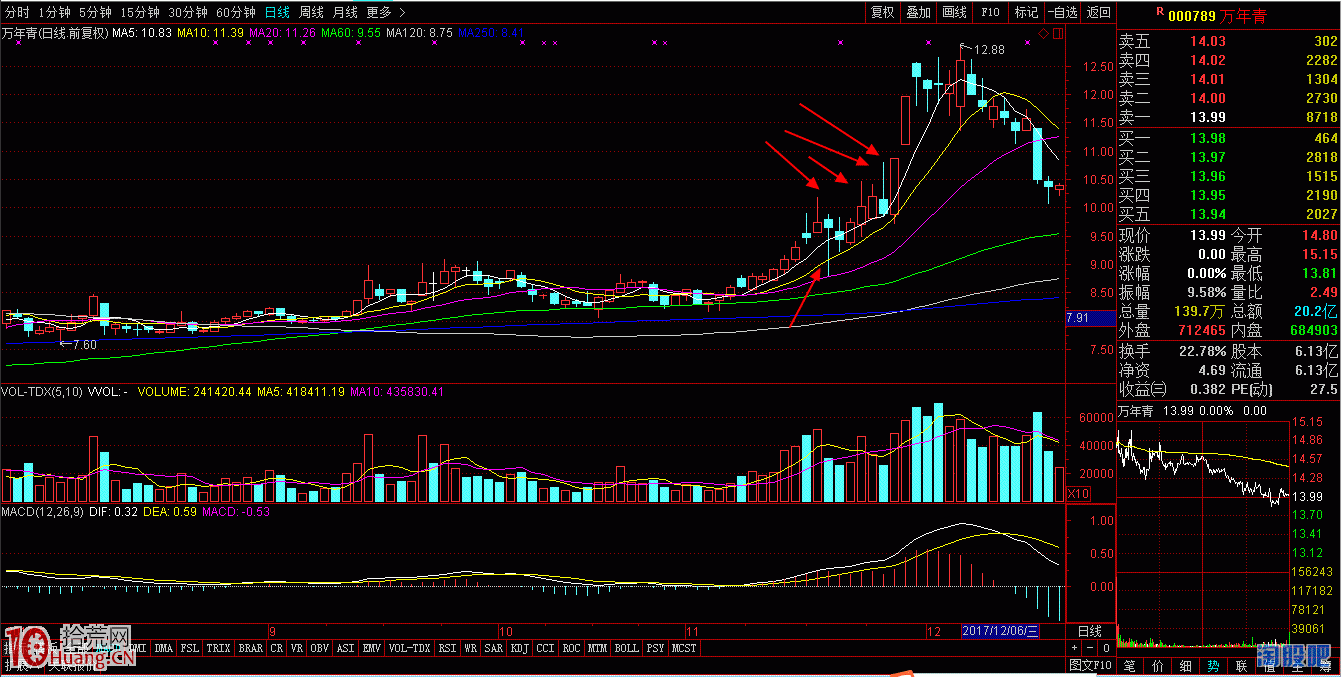1342x677 pixels.
Task: Click stock code 000789
Action: click(1192, 15)
